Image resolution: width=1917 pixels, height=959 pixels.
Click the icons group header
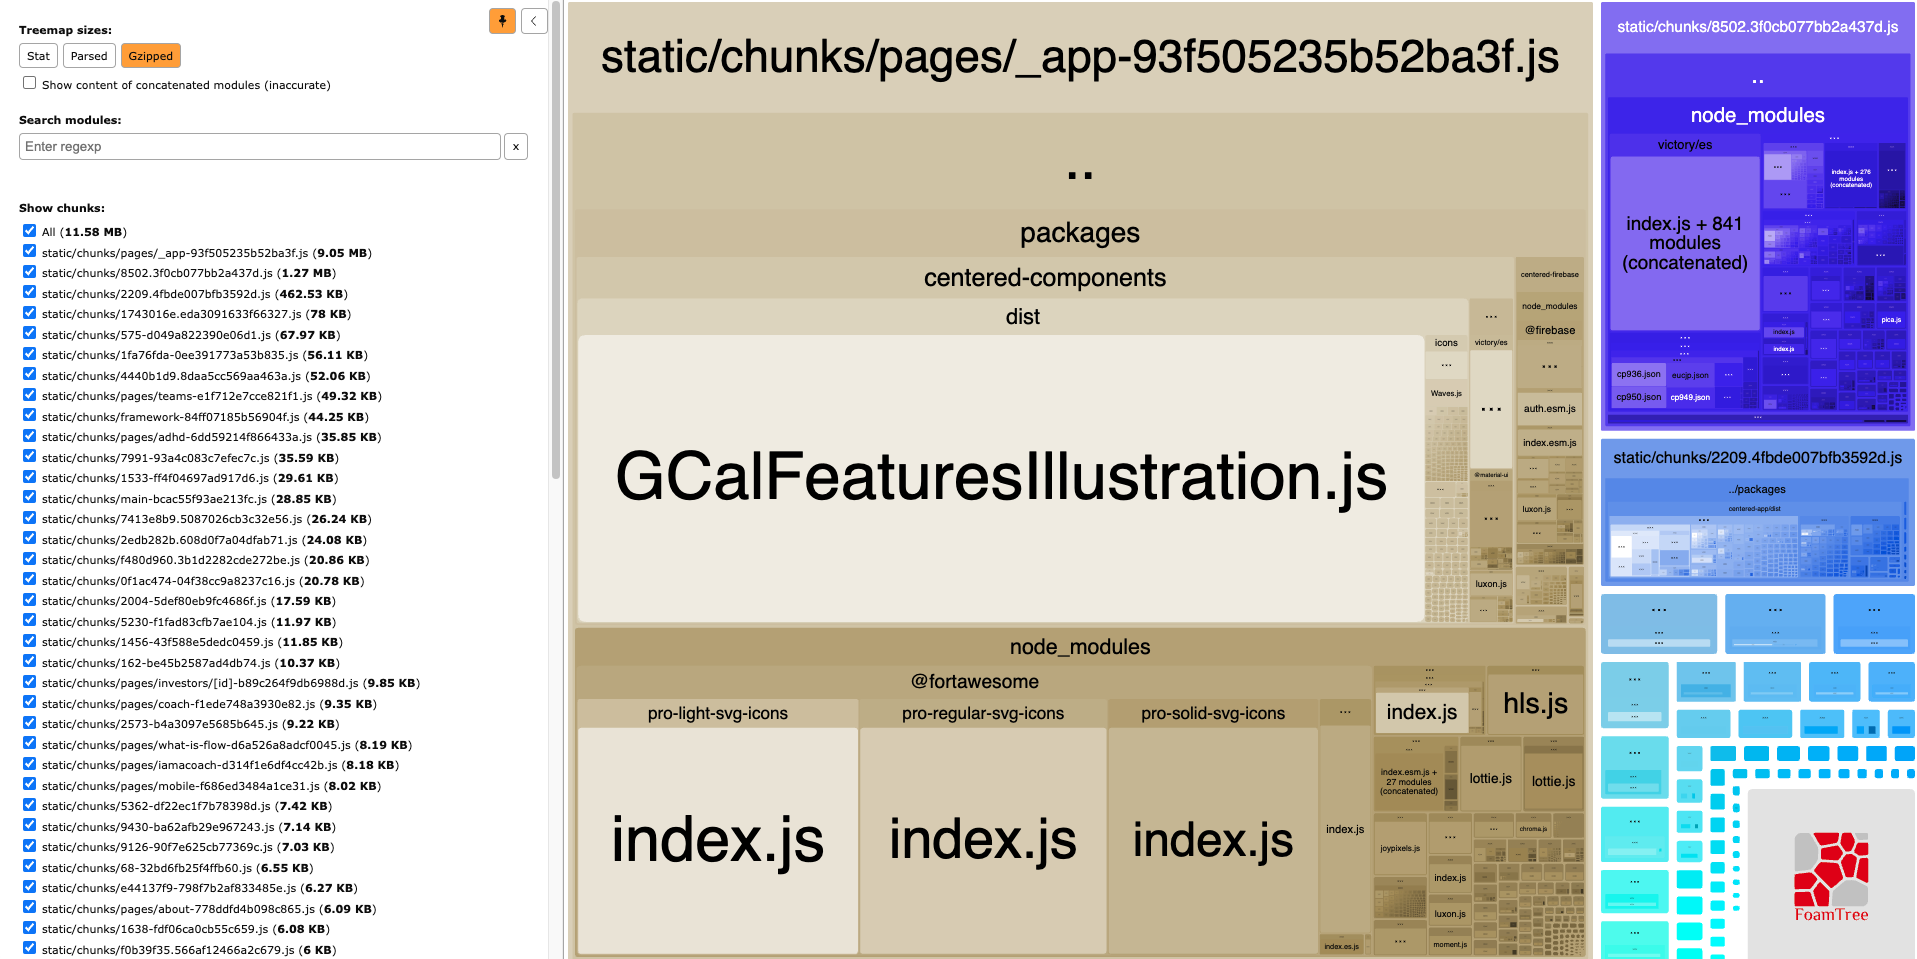(x=1446, y=342)
